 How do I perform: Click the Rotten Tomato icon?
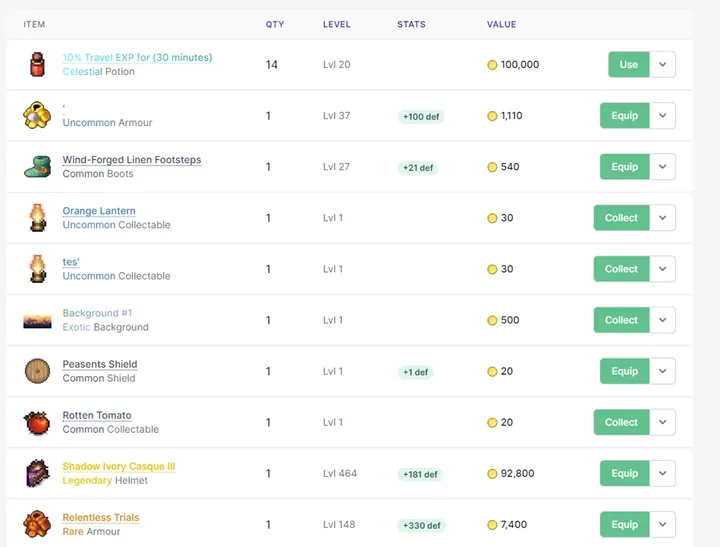tap(37, 423)
